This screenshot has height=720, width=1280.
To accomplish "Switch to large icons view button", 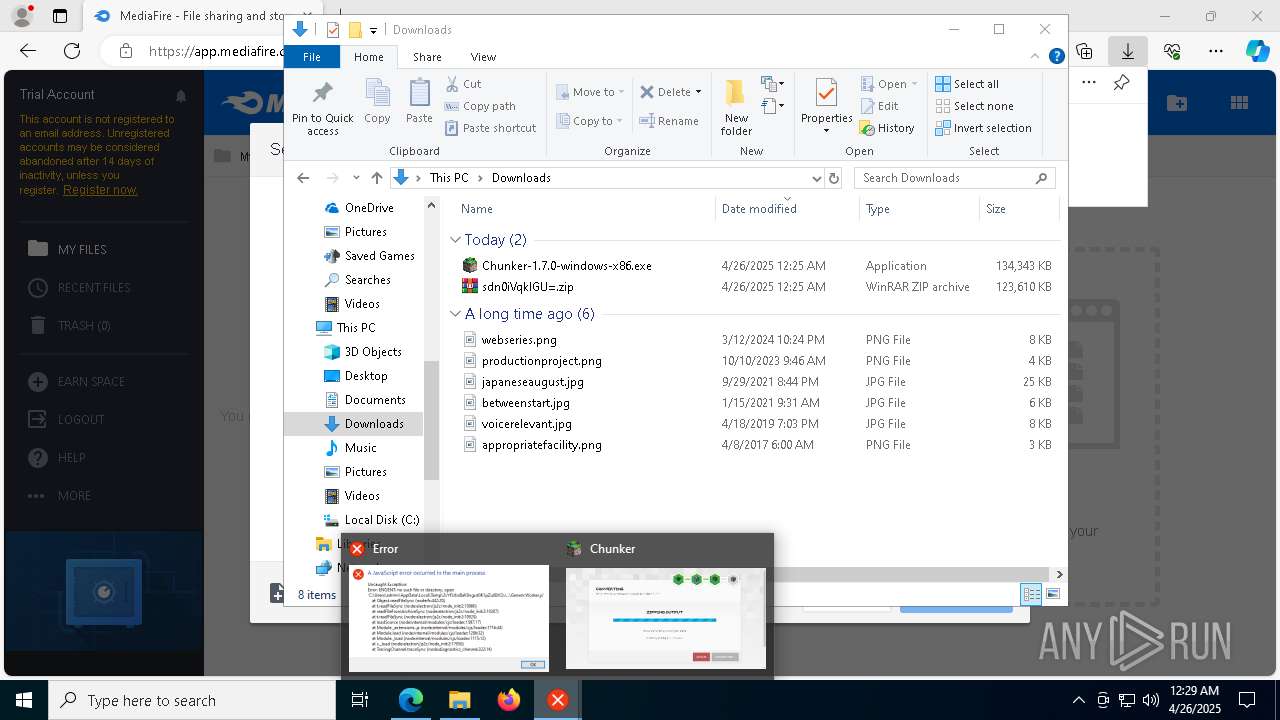I will pyautogui.click(x=1053, y=594).
